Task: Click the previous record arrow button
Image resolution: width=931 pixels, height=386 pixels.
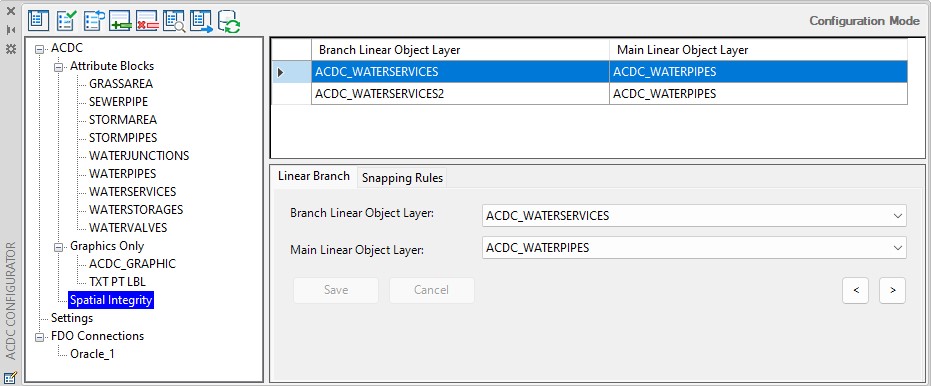Action: (x=856, y=290)
